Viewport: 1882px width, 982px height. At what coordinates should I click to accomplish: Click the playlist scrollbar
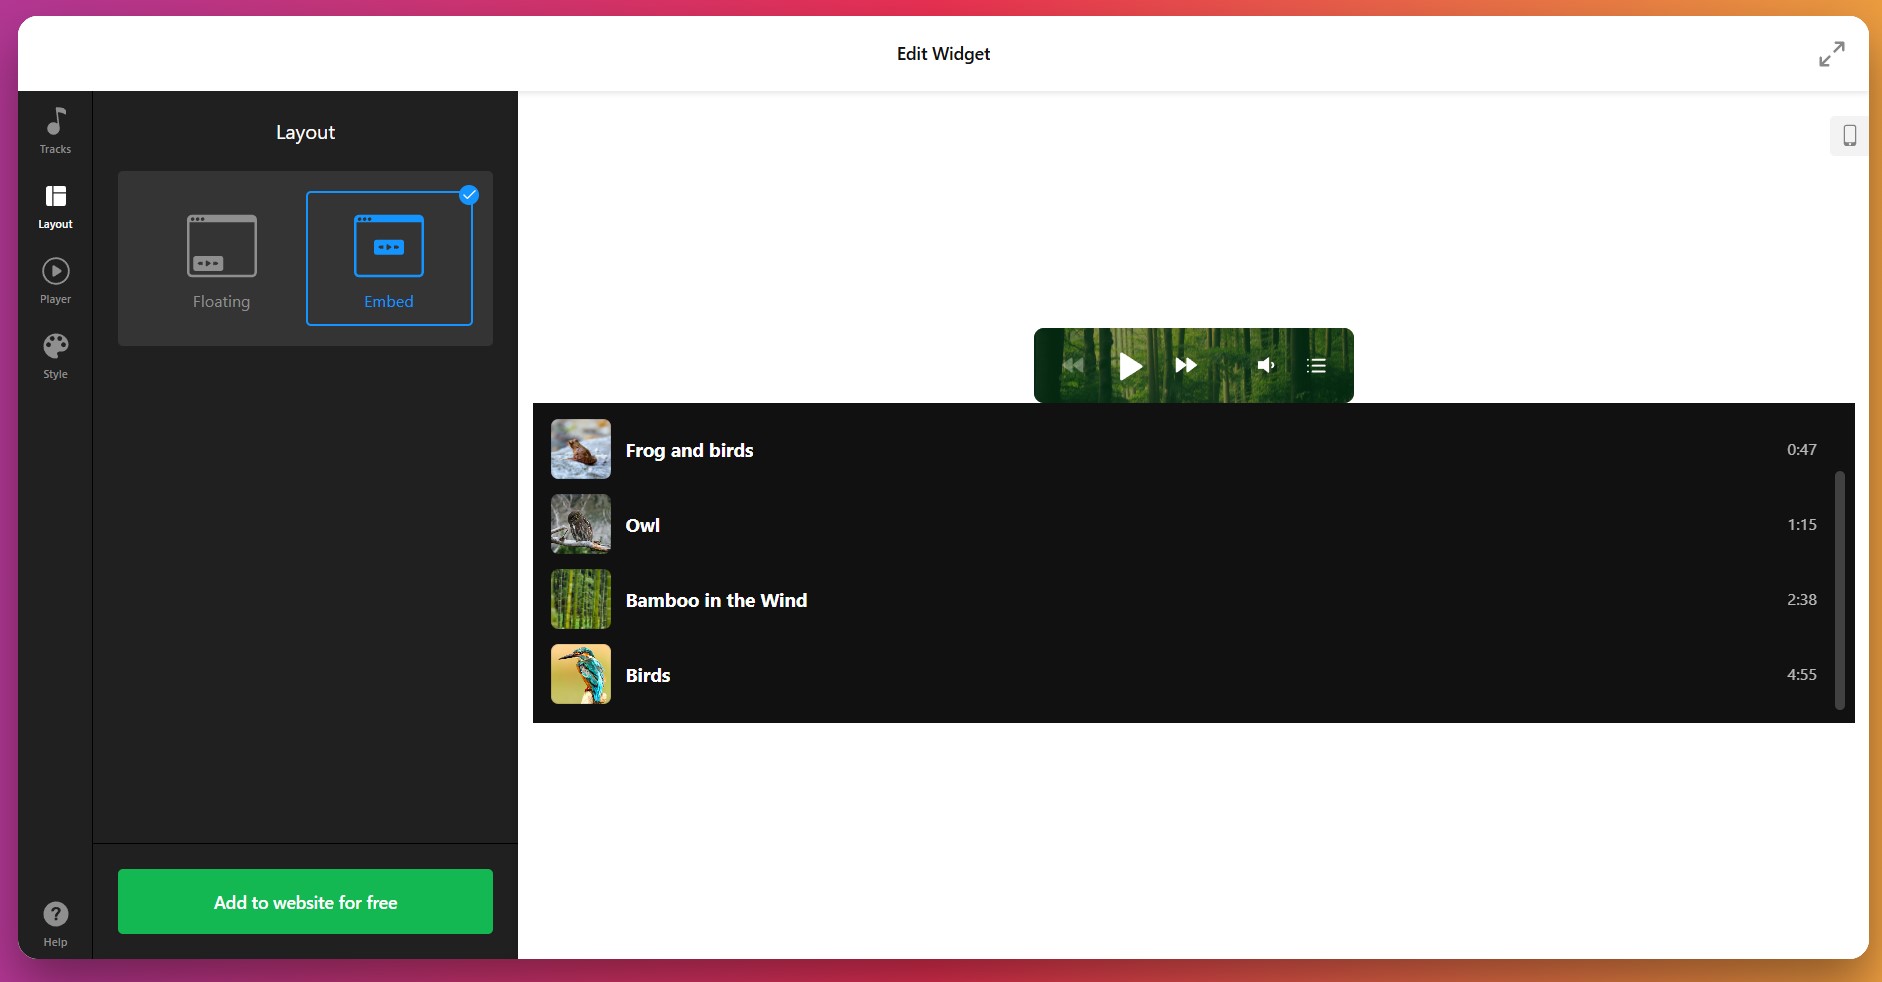click(1838, 590)
